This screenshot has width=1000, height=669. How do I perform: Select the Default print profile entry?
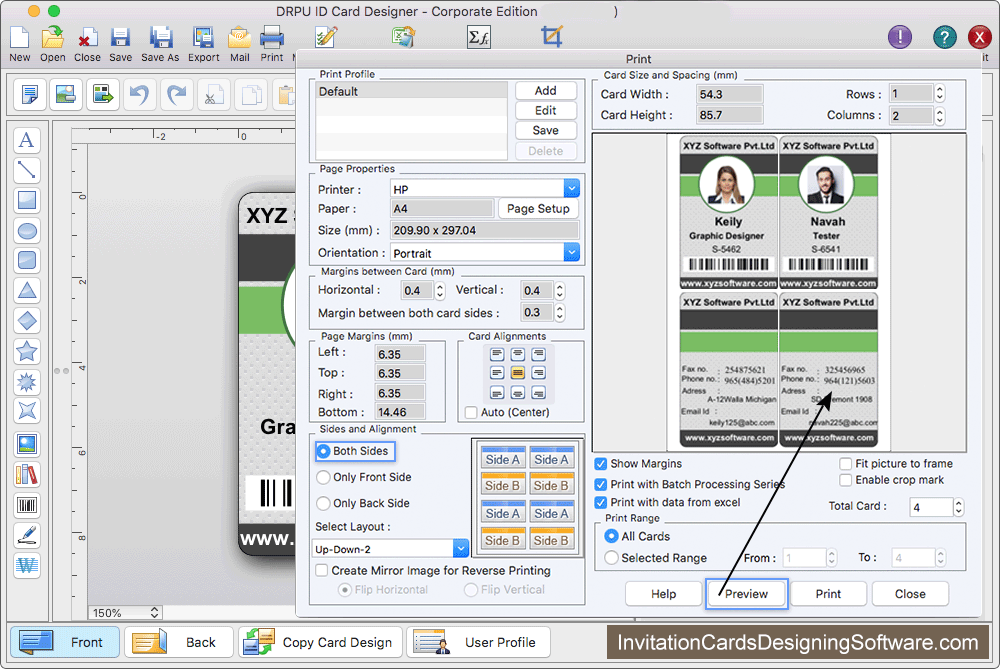(411, 91)
